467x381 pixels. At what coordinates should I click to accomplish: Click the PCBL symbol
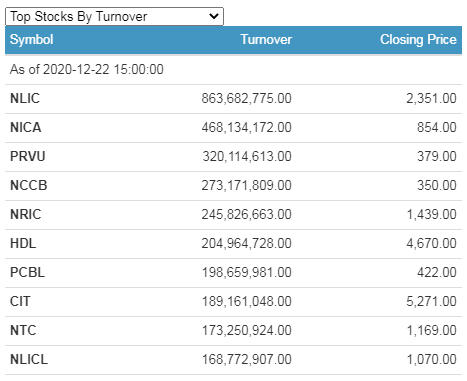click(x=27, y=272)
